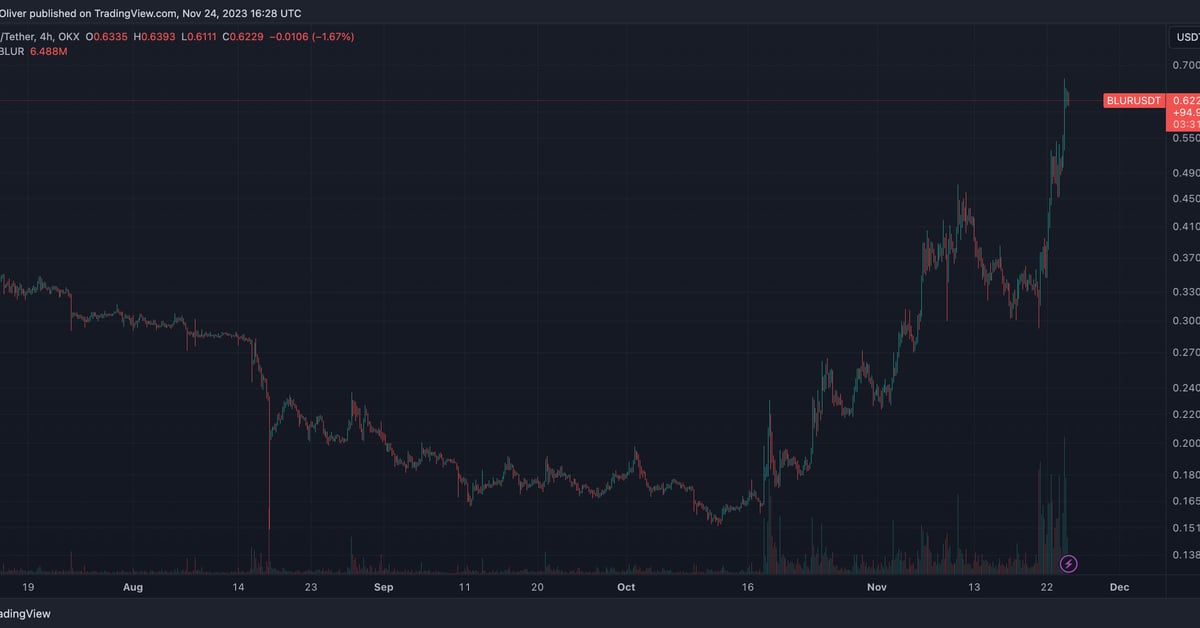Click the 'Oct' date on time axis

[626, 588]
